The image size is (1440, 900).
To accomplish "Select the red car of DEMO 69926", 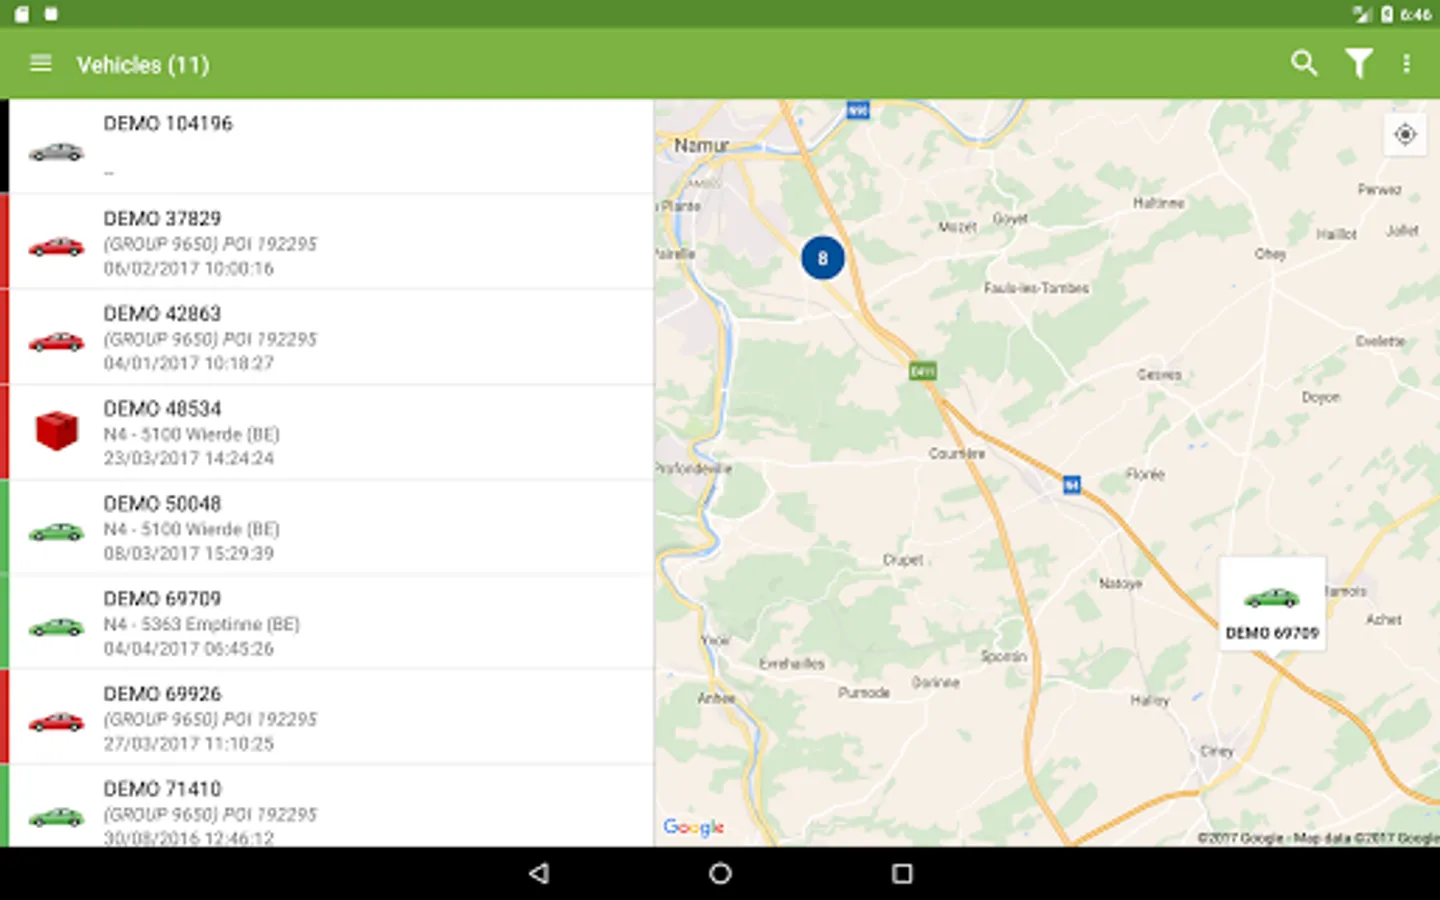I will (56, 721).
